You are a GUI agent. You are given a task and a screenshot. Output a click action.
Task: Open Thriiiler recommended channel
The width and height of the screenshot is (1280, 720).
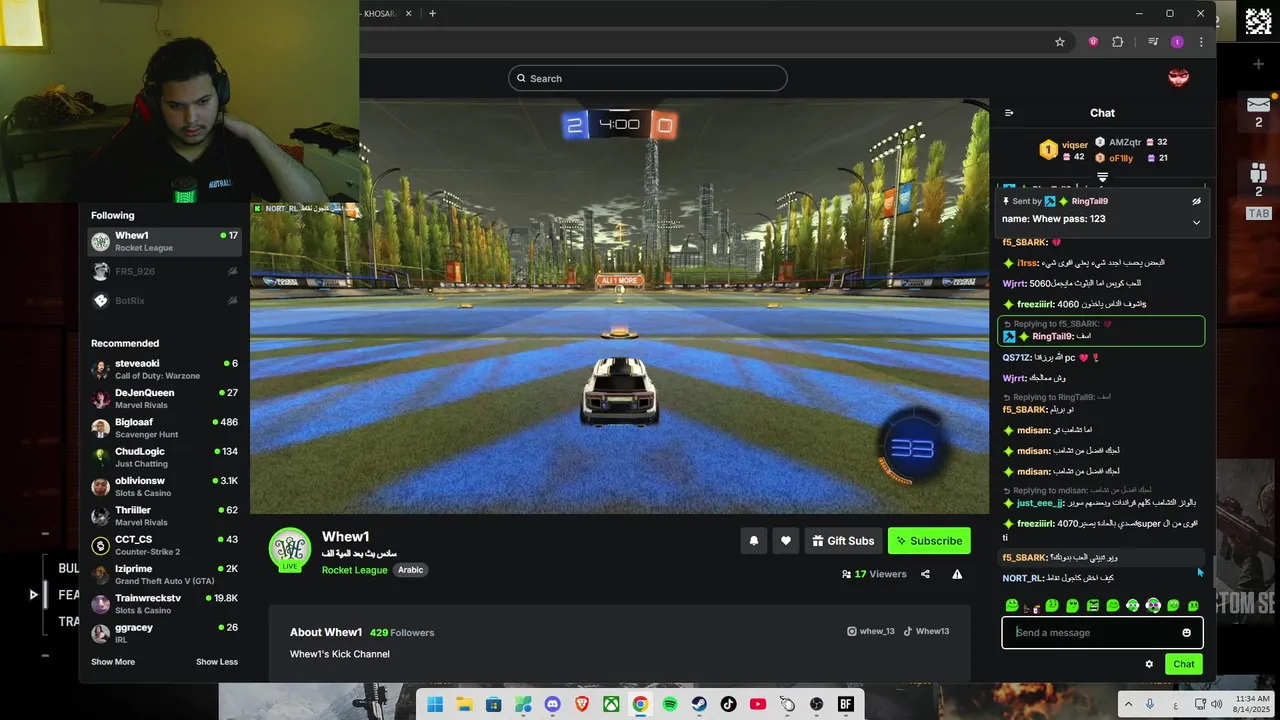pyautogui.click(x=165, y=516)
